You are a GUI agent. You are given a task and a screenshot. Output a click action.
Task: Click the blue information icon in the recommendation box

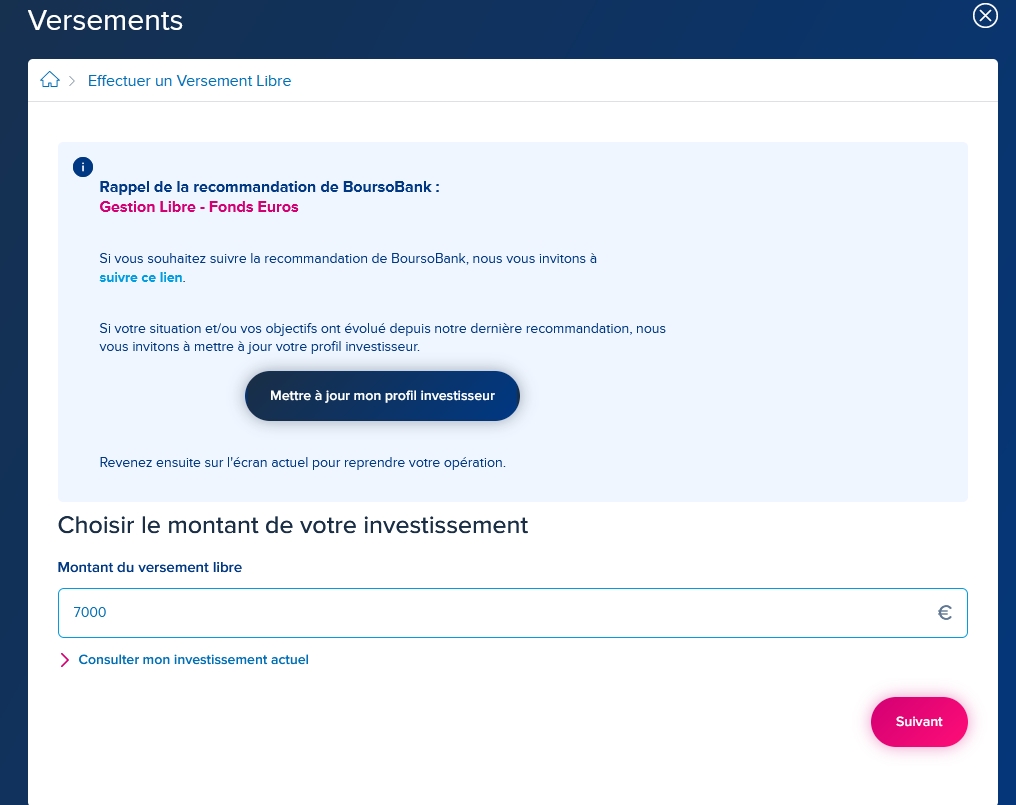pos(83,167)
